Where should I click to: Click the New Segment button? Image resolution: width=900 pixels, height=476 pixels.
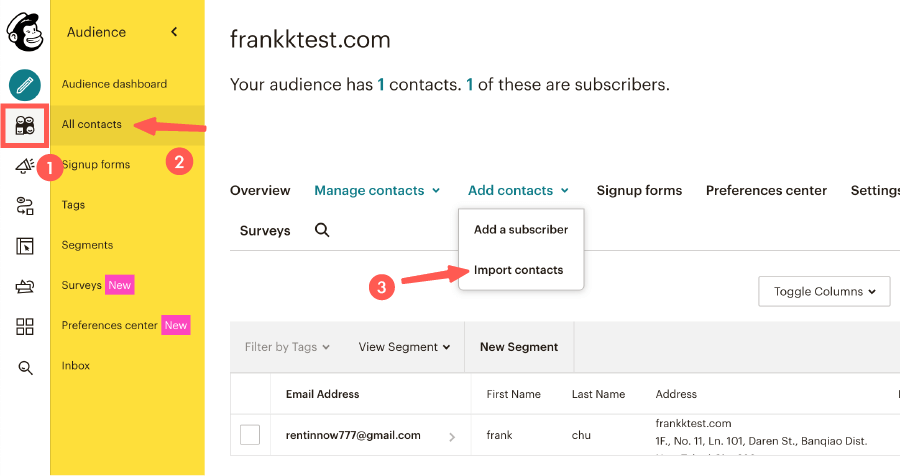pos(519,347)
